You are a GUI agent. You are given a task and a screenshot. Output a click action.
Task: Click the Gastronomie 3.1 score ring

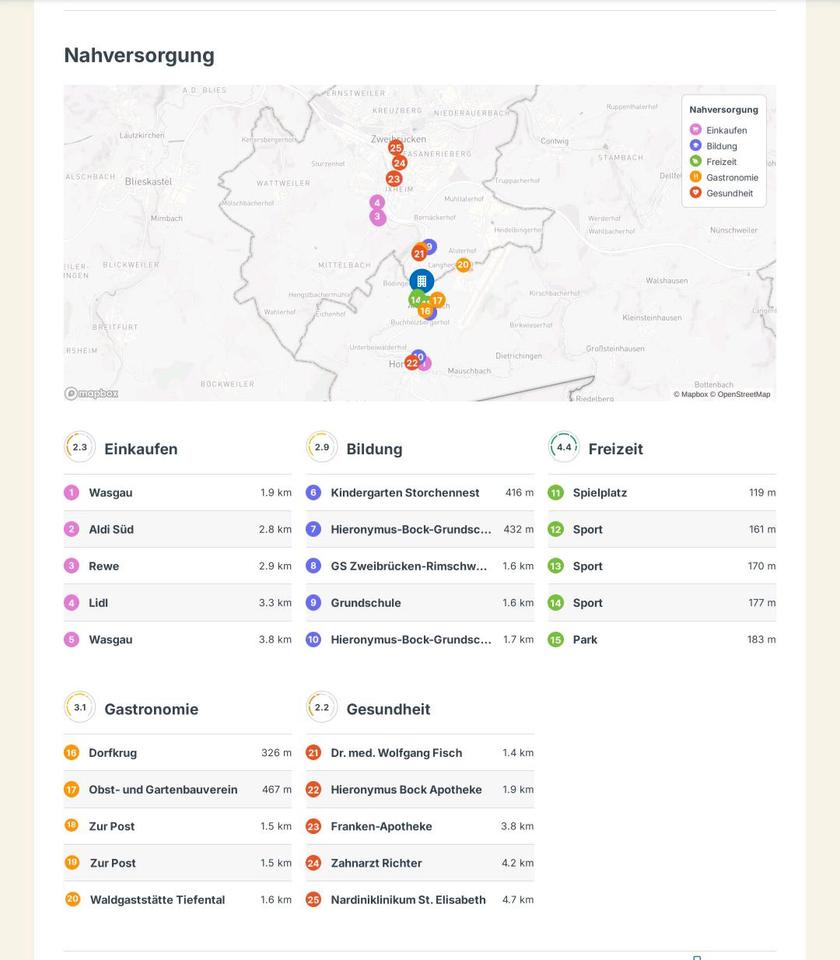[80, 708]
